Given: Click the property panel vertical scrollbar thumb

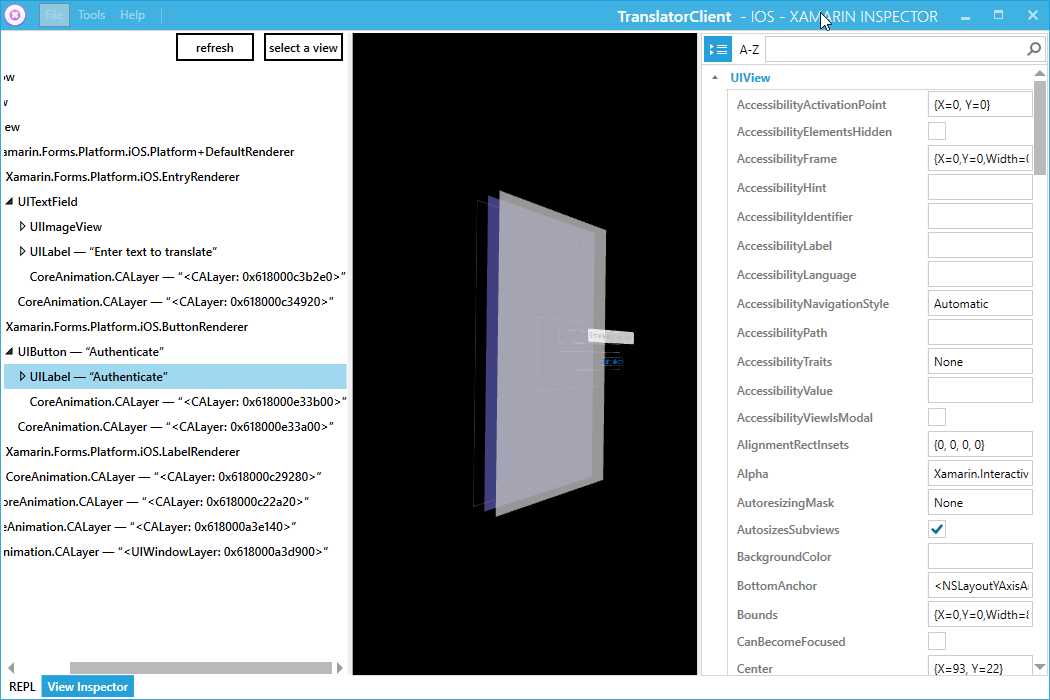Looking at the screenshot, I should [1039, 127].
